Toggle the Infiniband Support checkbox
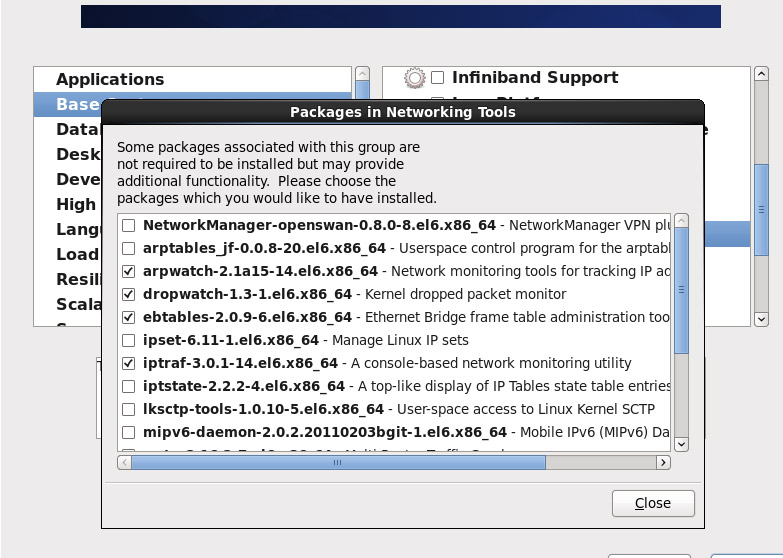Viewport: 783px width, 558px height. [x=437, y=77]
